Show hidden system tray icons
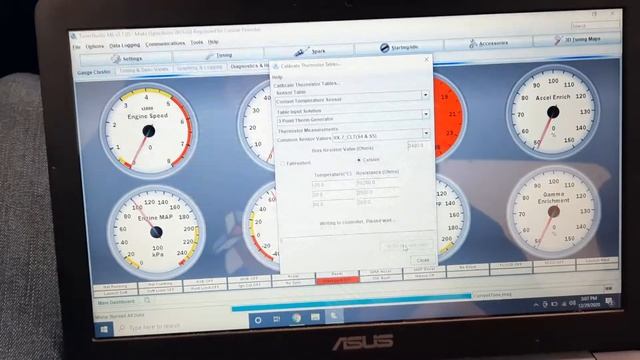This screenshot has width=640, height=360. pyautogui.click(x=536, y=305)
